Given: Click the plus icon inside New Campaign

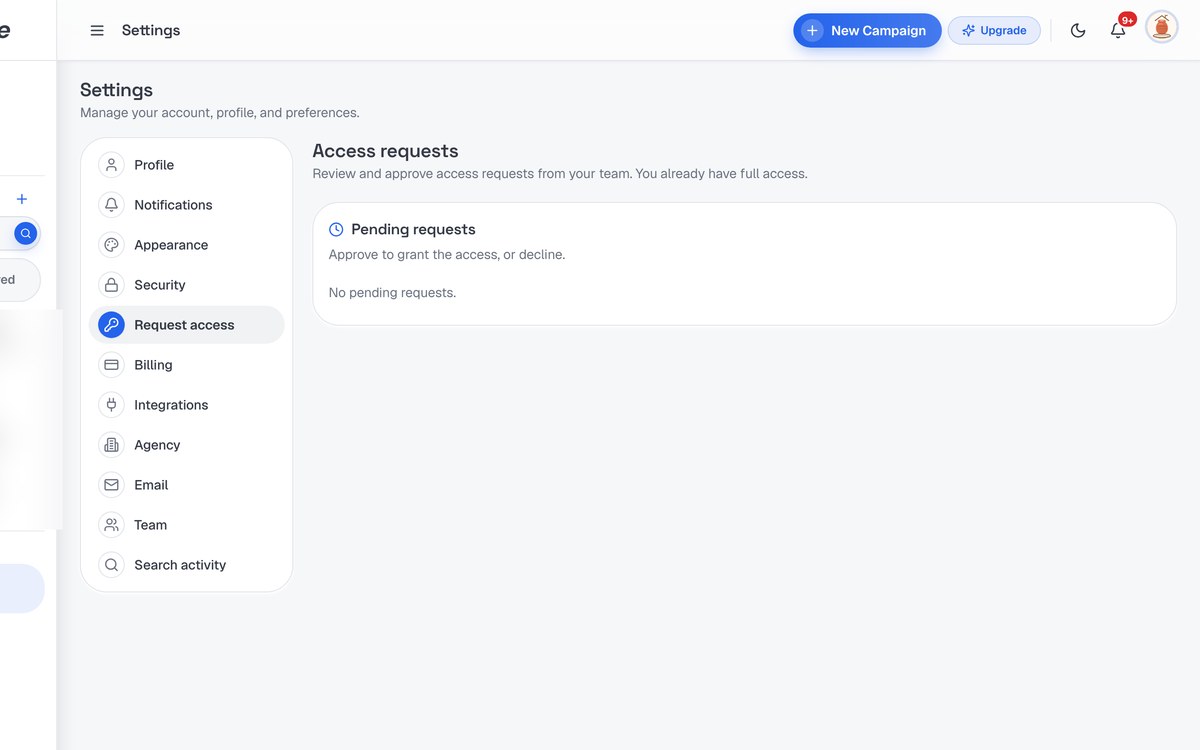Looking at the screenshot, I should pos(813,31).
